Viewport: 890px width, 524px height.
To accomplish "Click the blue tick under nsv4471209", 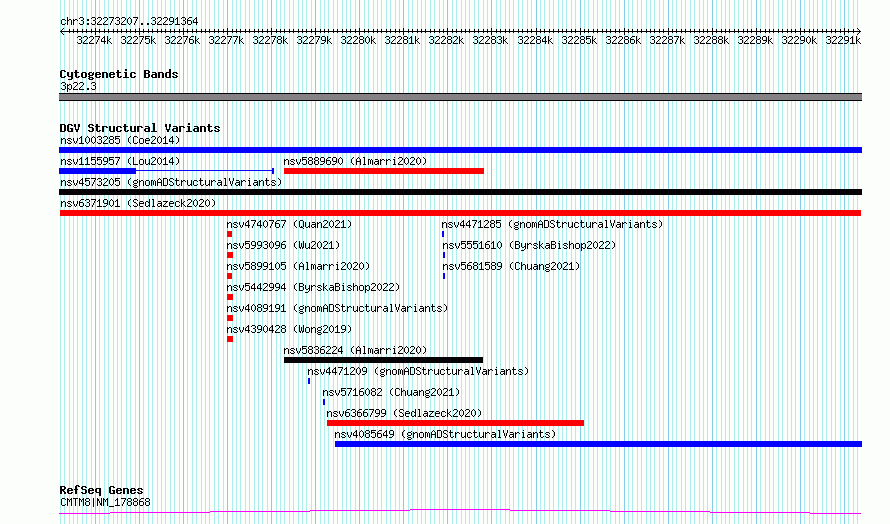I will [309, 381].
